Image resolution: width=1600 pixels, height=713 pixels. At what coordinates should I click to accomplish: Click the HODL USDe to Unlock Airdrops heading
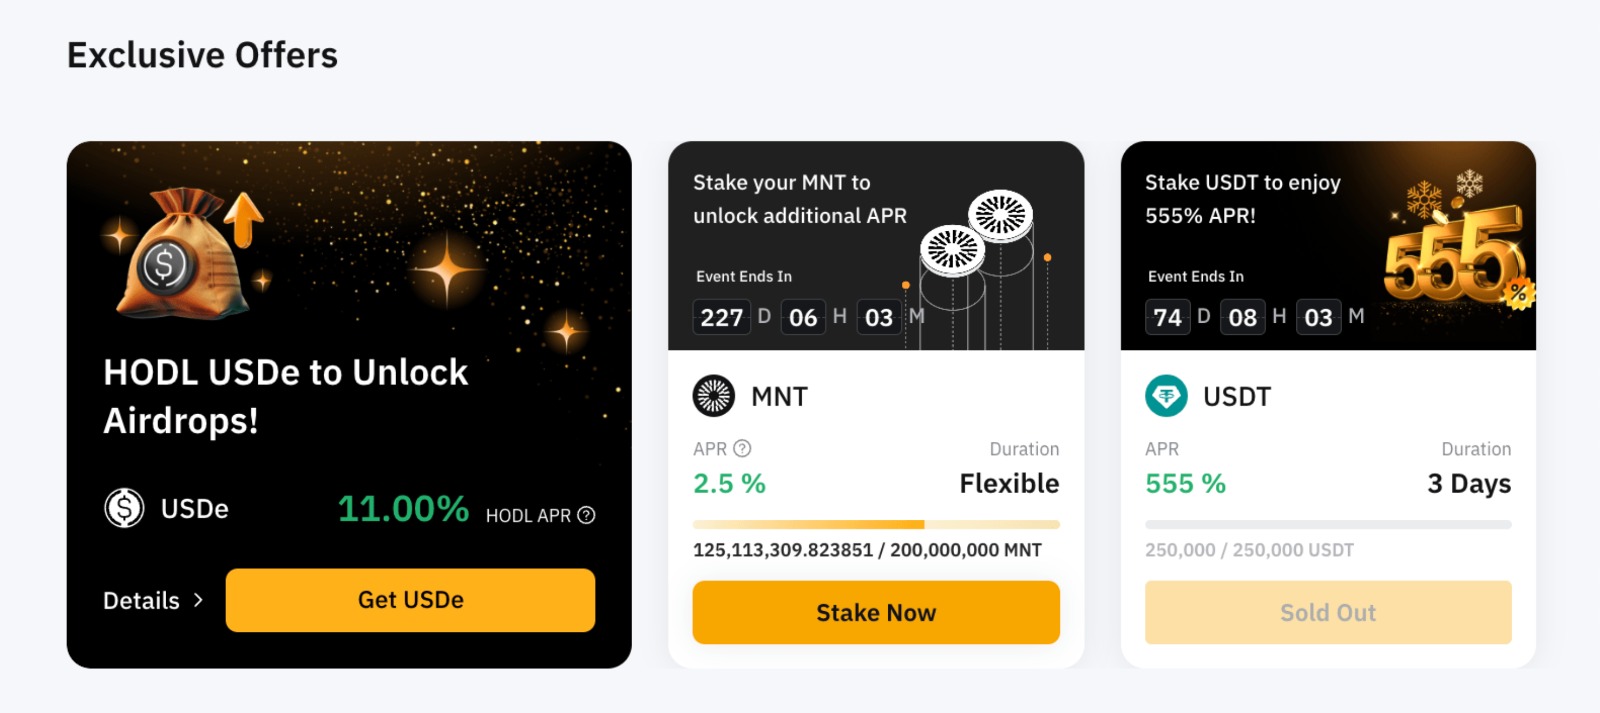[285, 396]
